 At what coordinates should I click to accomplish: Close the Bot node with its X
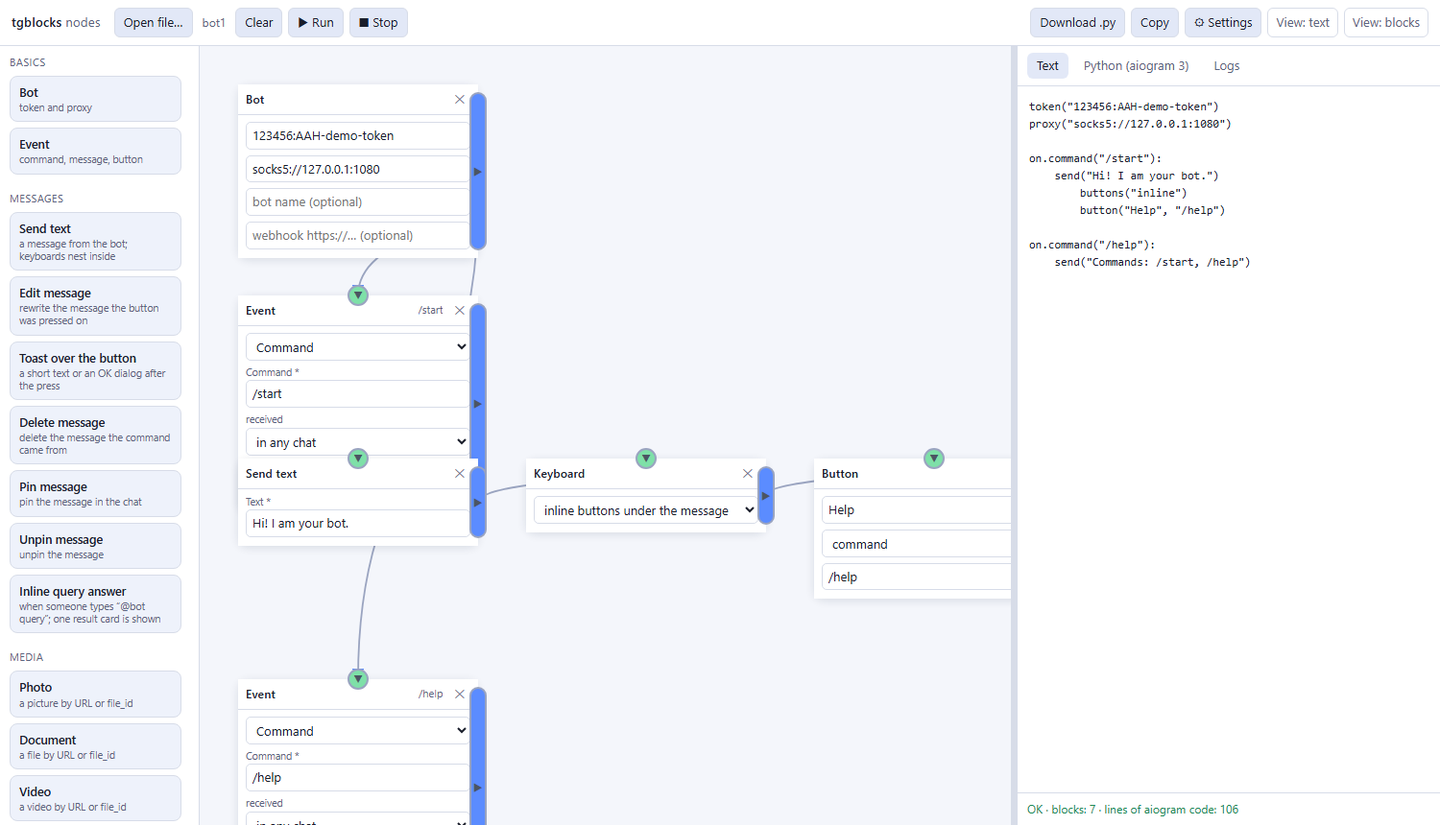point(460,99)
